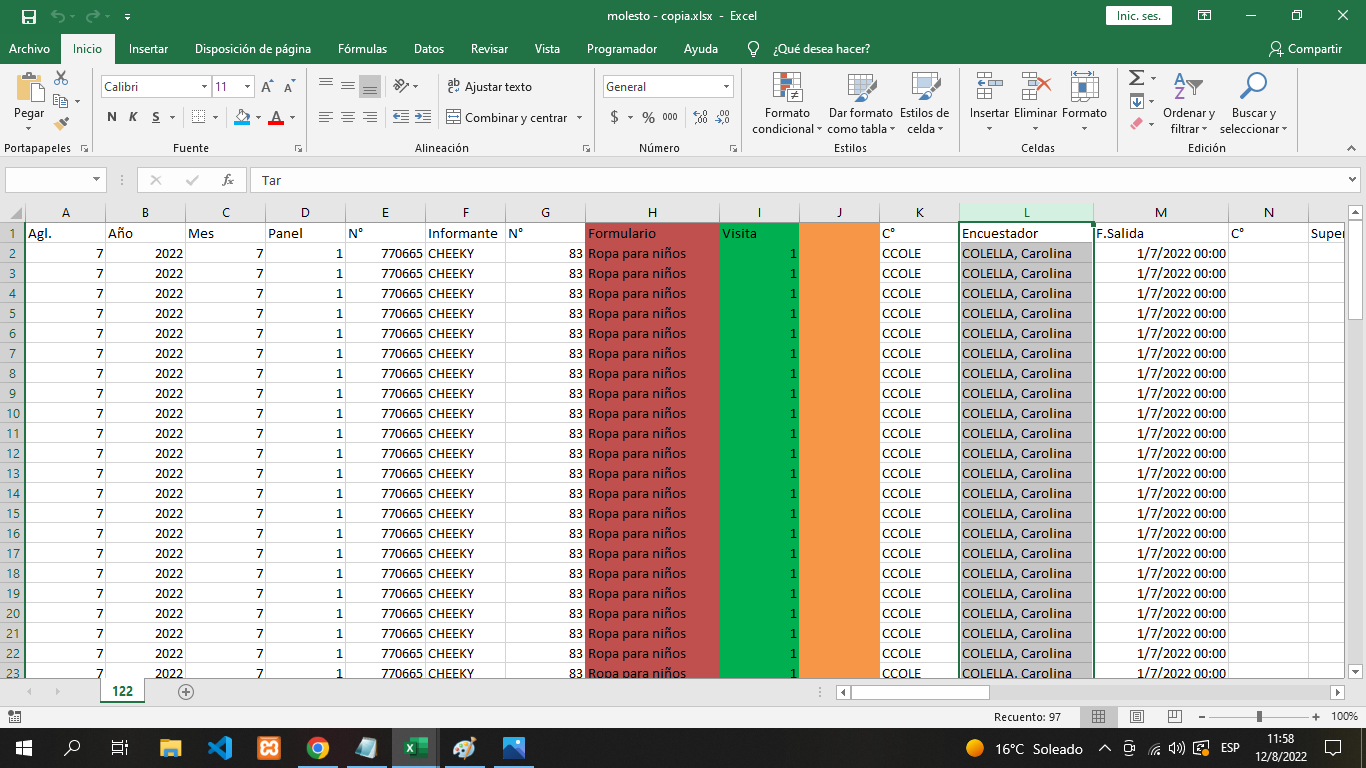
Task: Open Ordenar y filtrar dropdown
Action: [x=1189, y=103]
